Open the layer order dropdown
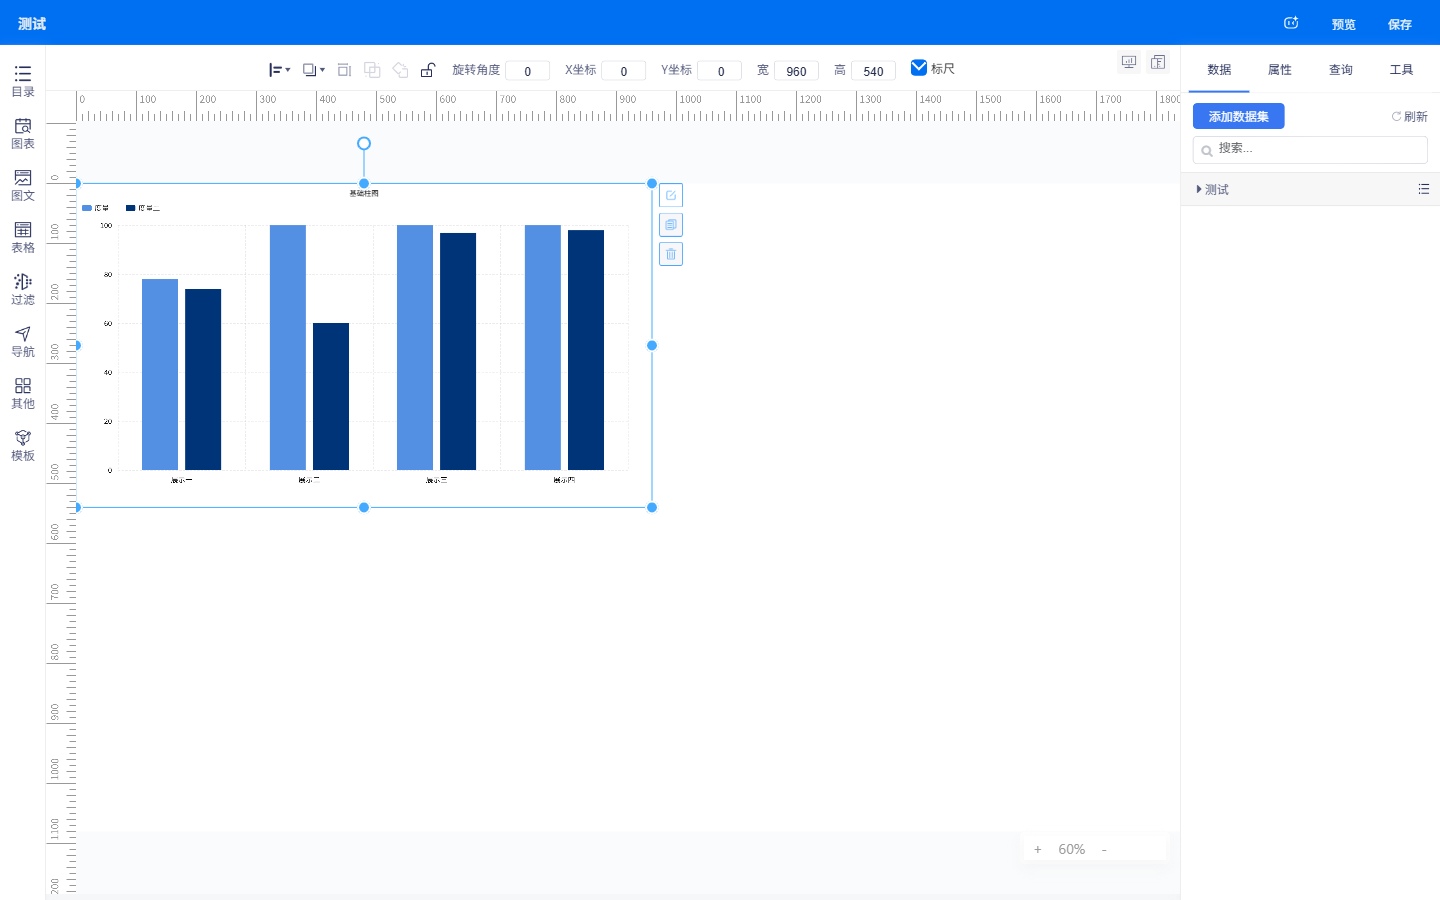This screenshot has height=900, width=1440. (x=313, y=70)
